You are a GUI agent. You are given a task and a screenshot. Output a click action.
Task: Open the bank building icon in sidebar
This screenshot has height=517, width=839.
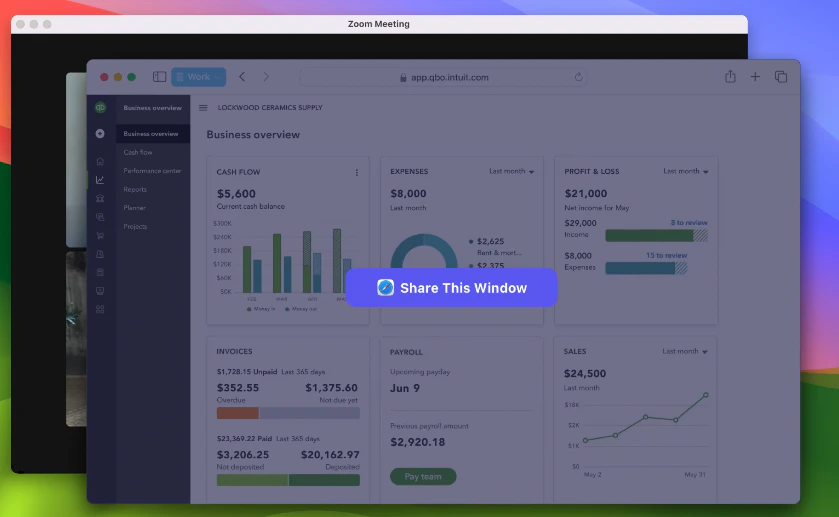point(100,198)
